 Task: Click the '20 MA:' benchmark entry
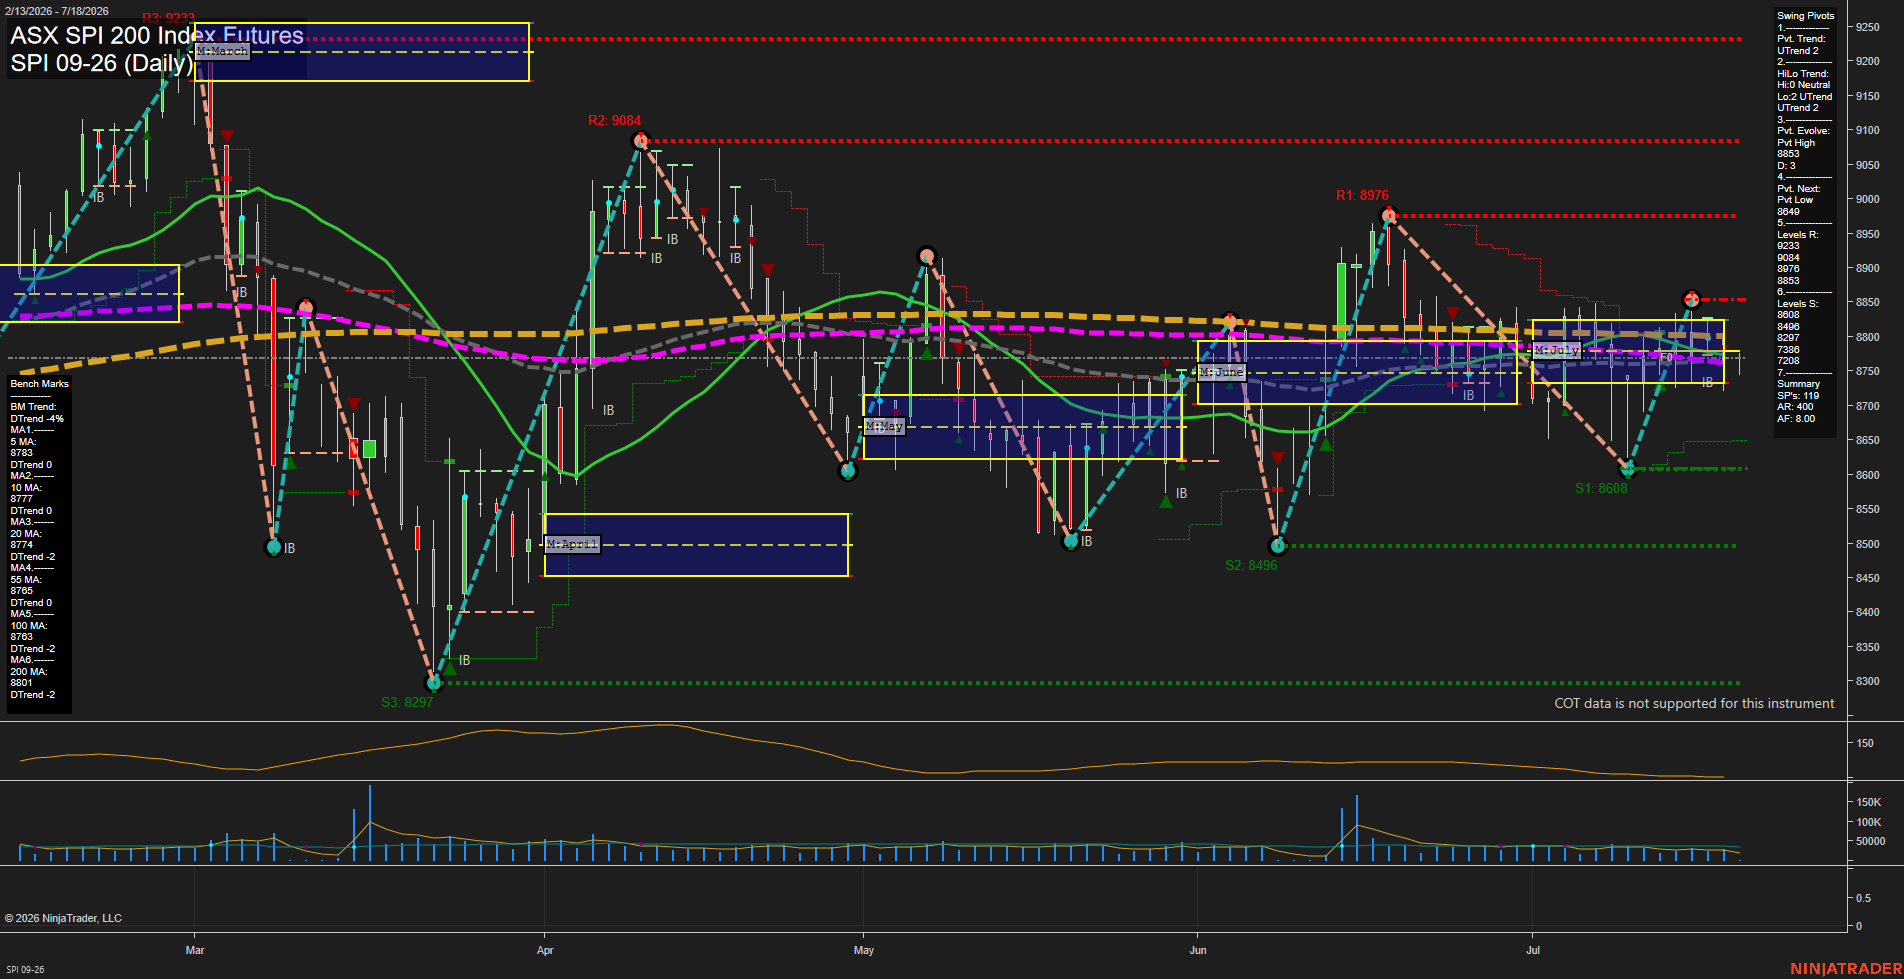pyautogui.click(x=25, y=533)
